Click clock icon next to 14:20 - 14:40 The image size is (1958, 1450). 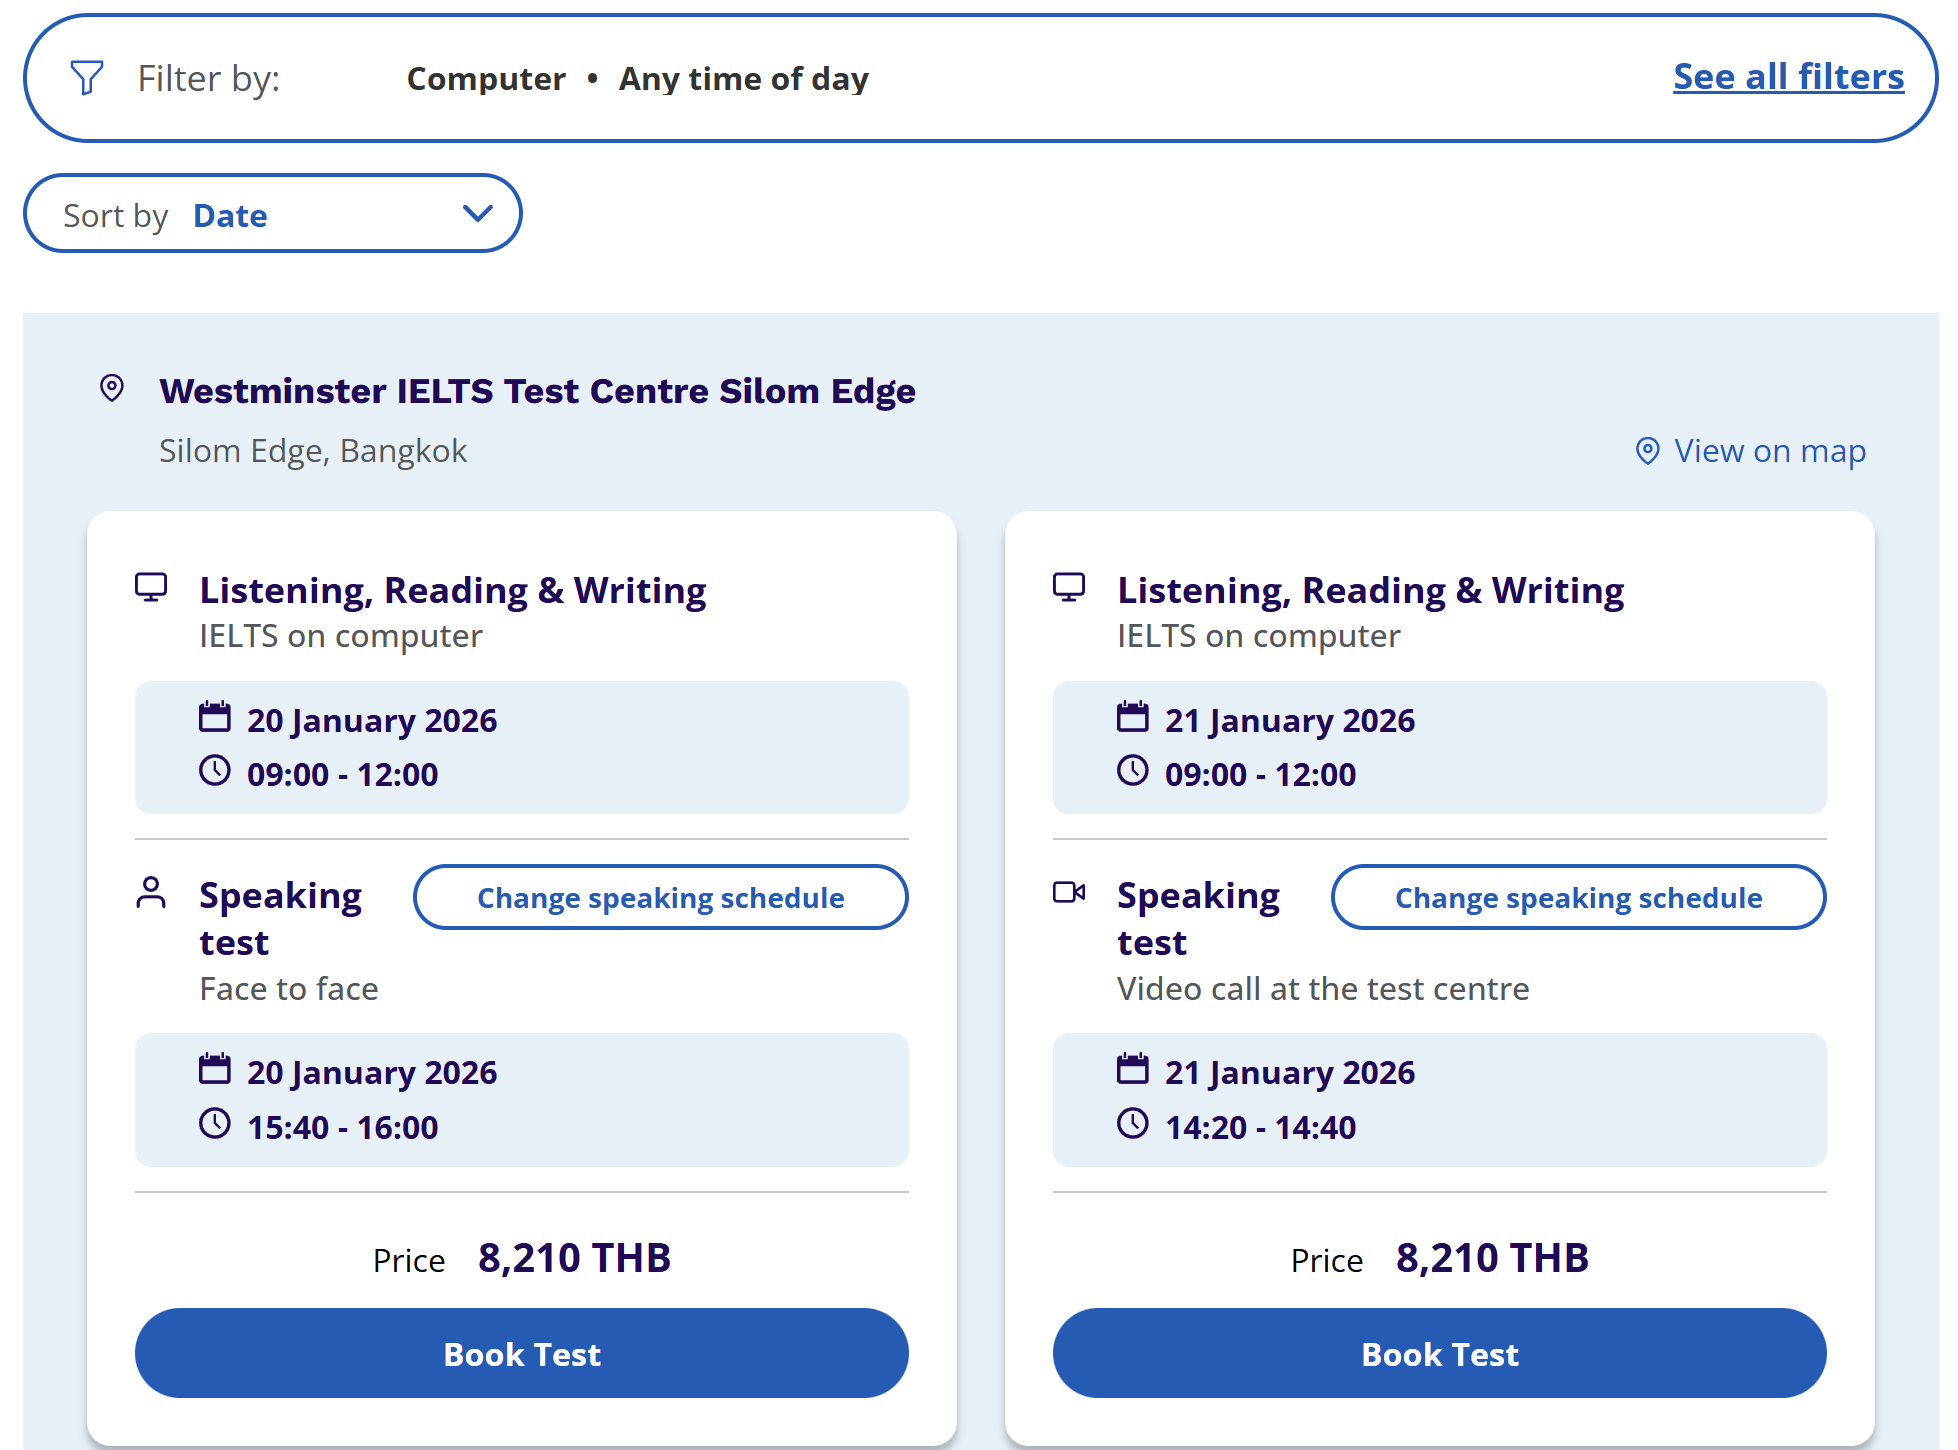1133,1124
